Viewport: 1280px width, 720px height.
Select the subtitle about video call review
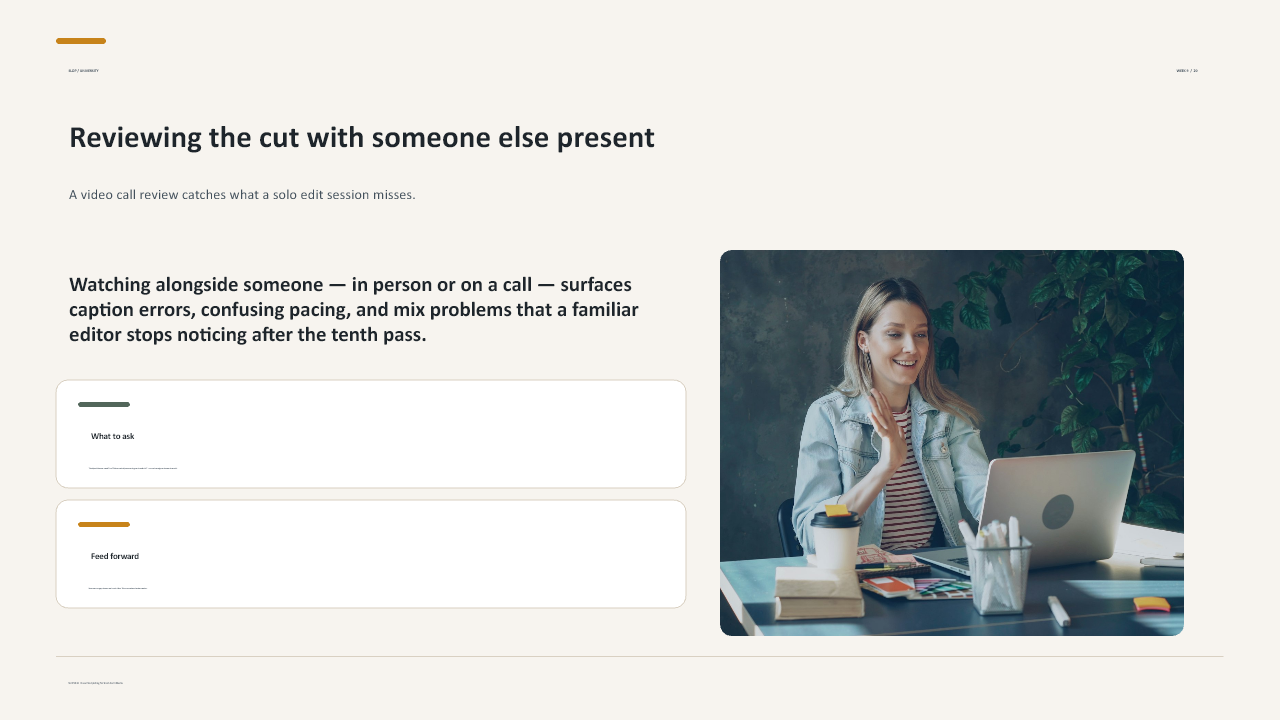click(x=242, y=195)
